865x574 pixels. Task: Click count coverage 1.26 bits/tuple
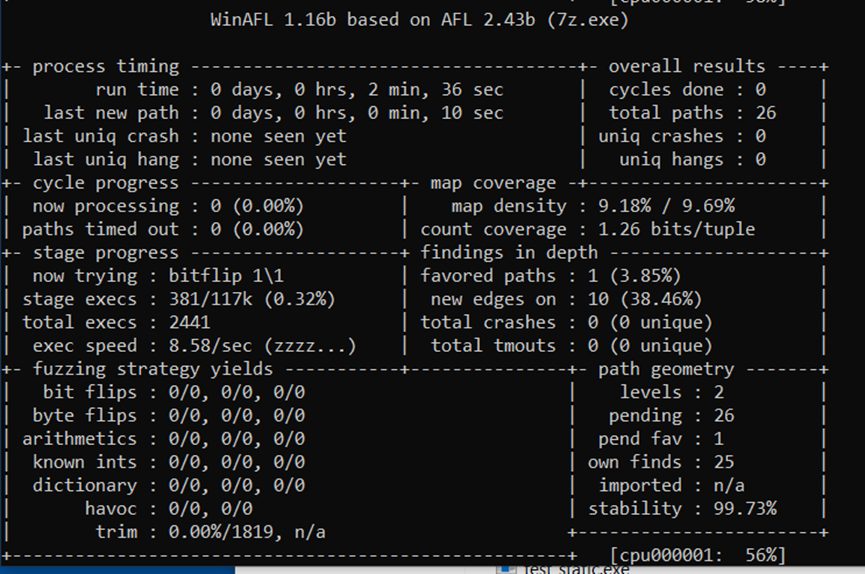click(676, 229)
